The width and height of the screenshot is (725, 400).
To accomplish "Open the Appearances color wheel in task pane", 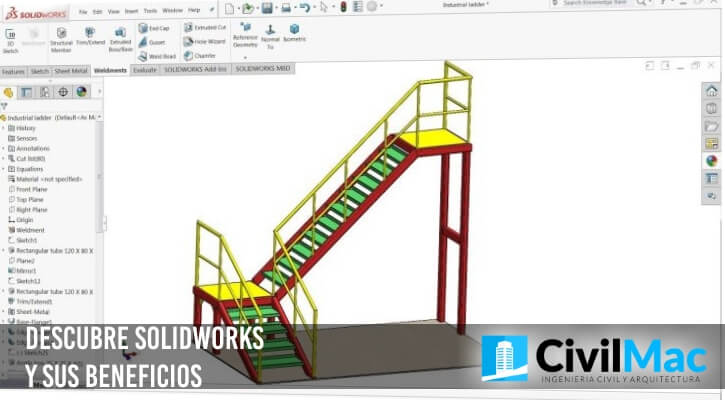I will pos(711,159).
